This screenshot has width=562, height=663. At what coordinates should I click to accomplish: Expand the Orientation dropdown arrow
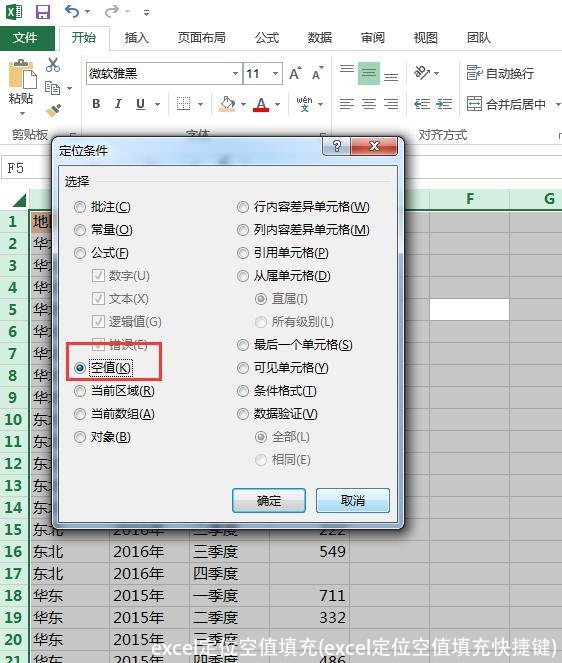click(436, 74)
